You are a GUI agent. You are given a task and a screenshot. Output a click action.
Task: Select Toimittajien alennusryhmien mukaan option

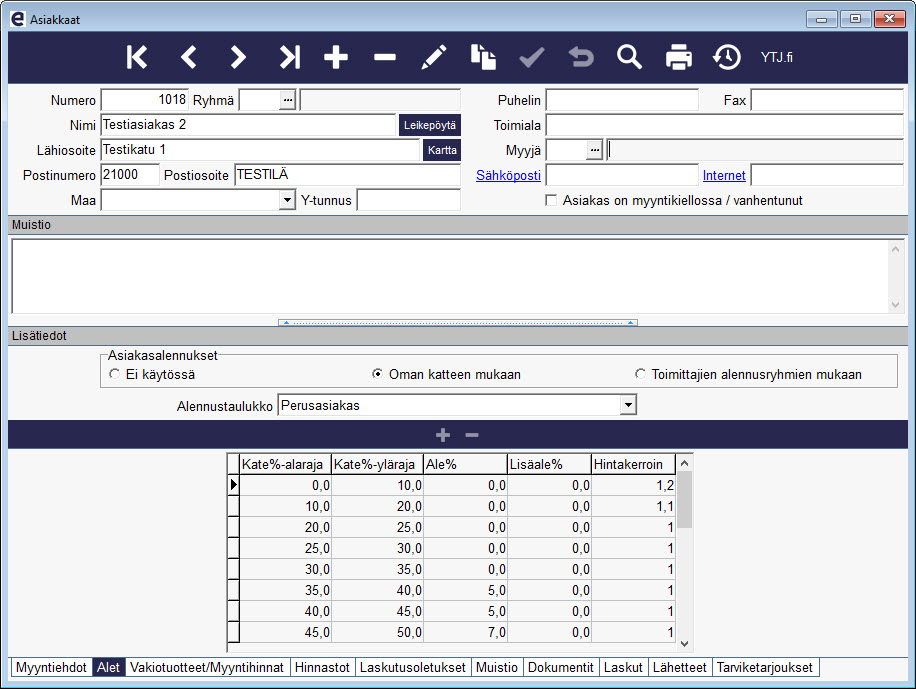(x=640, y=374)
